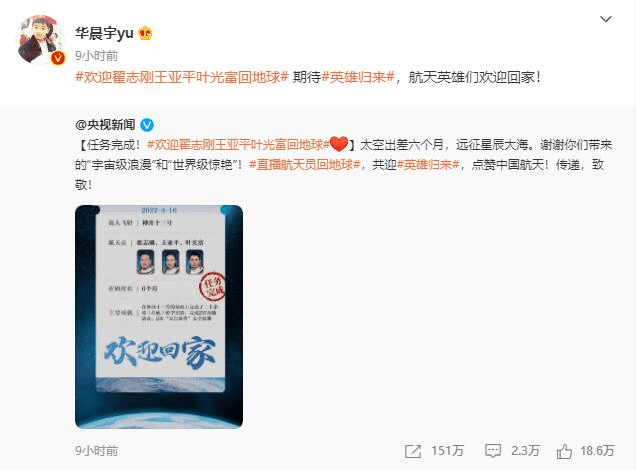Screen dimensions: 636x470
Task: Click the comment bubble icon
Action: click(493, 451)
